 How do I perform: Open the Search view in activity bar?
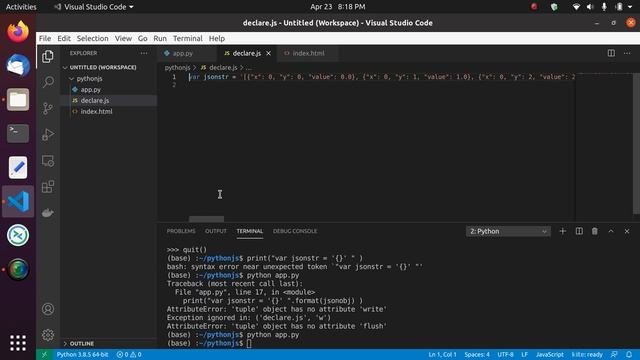click(48, 82)
